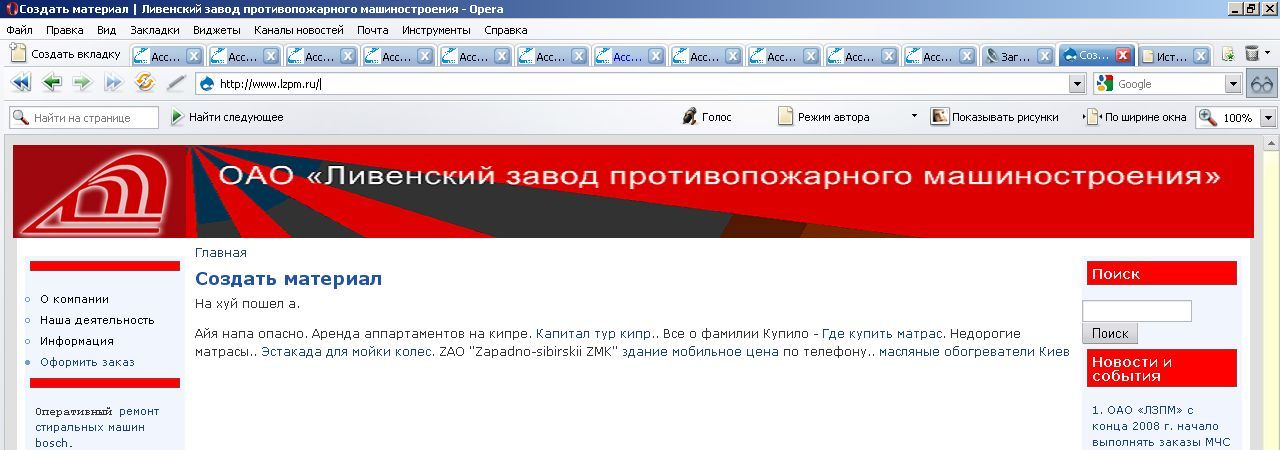
Task: Click the site Поиск search button
Action: point(1110,333)
